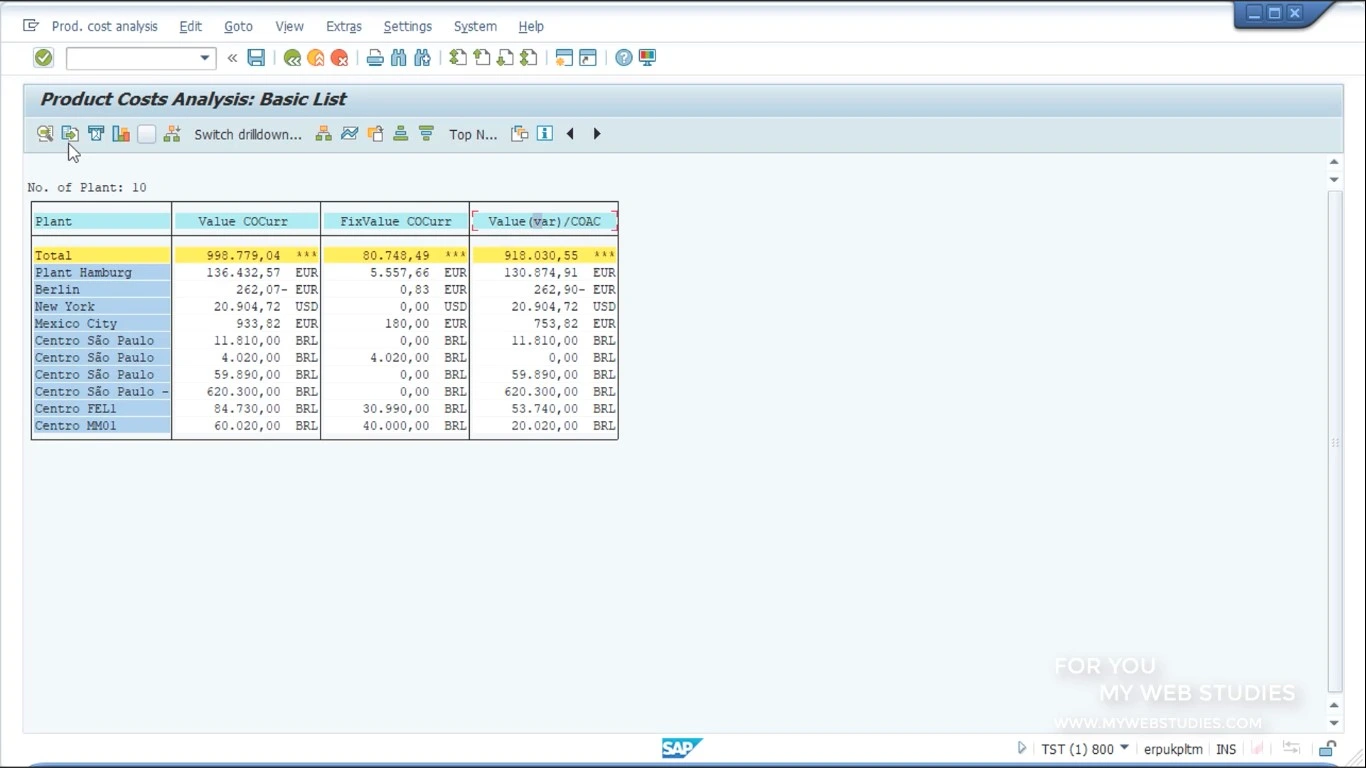
Task: Click the export folder icon
Action: [x=375, y=134]
